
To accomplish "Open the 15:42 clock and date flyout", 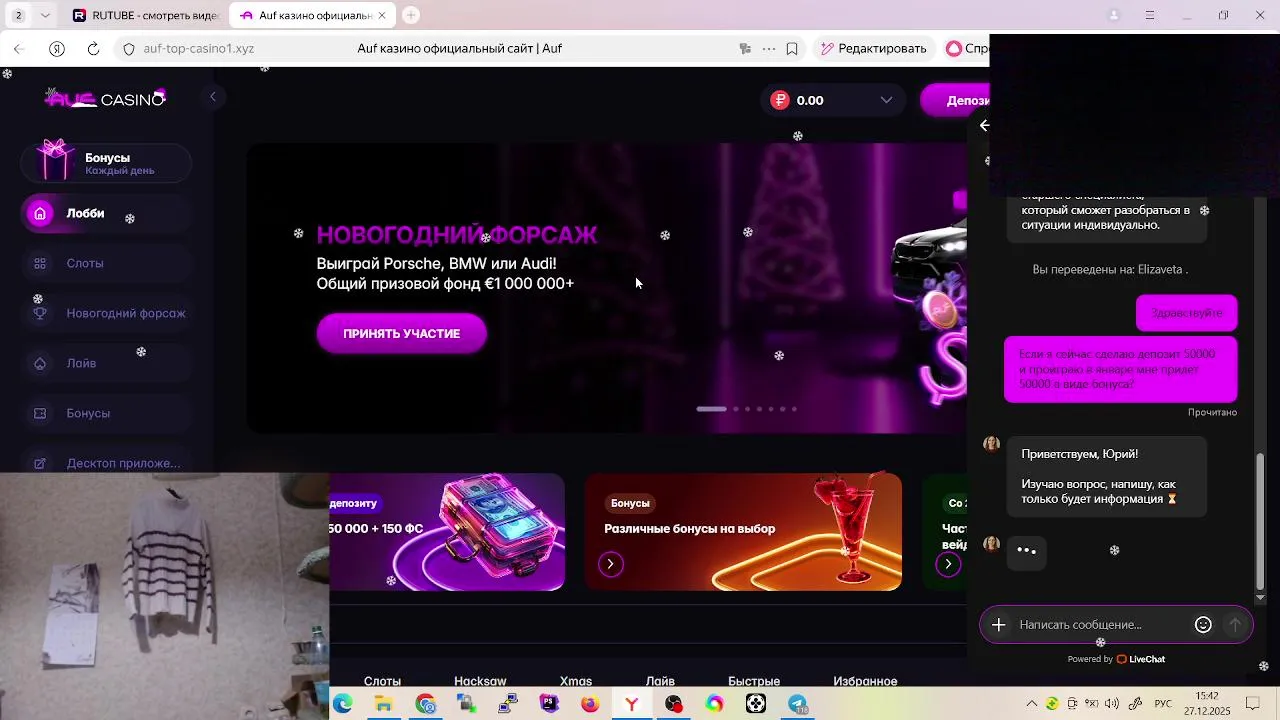I will pyautogui.click(x=1207, y=704).
